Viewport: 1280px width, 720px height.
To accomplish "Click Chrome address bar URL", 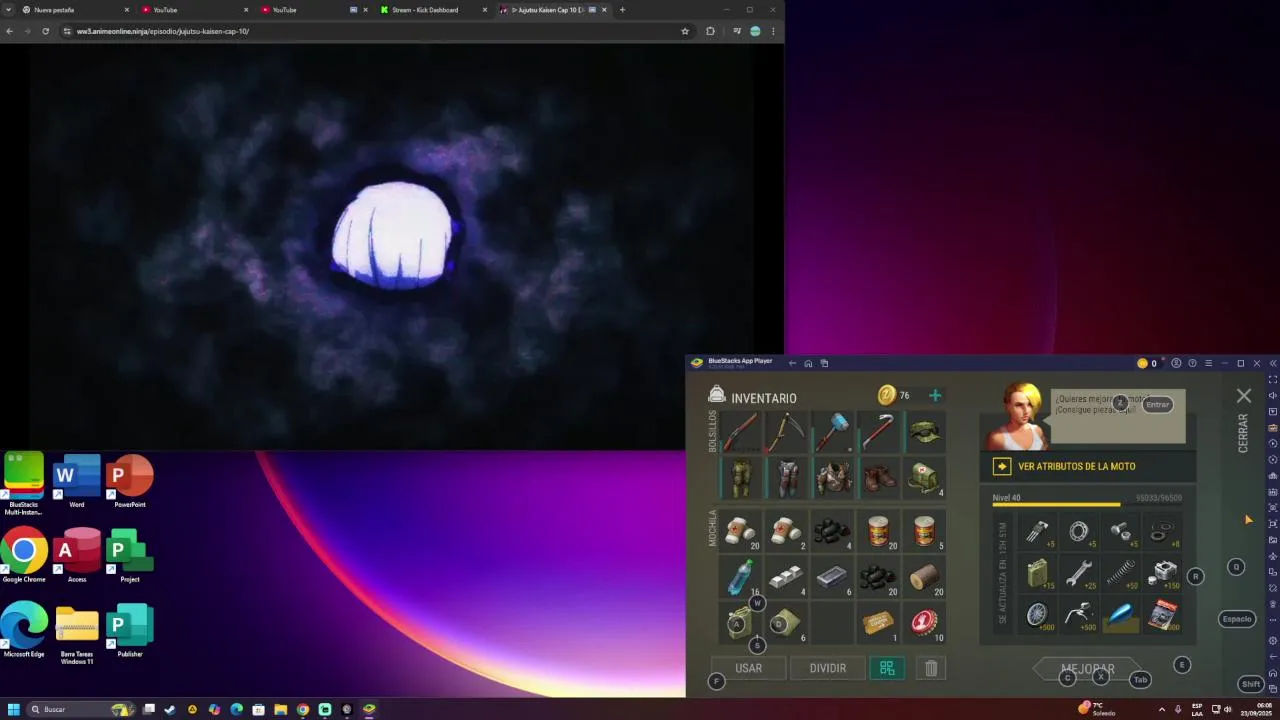I will (370, 31).
